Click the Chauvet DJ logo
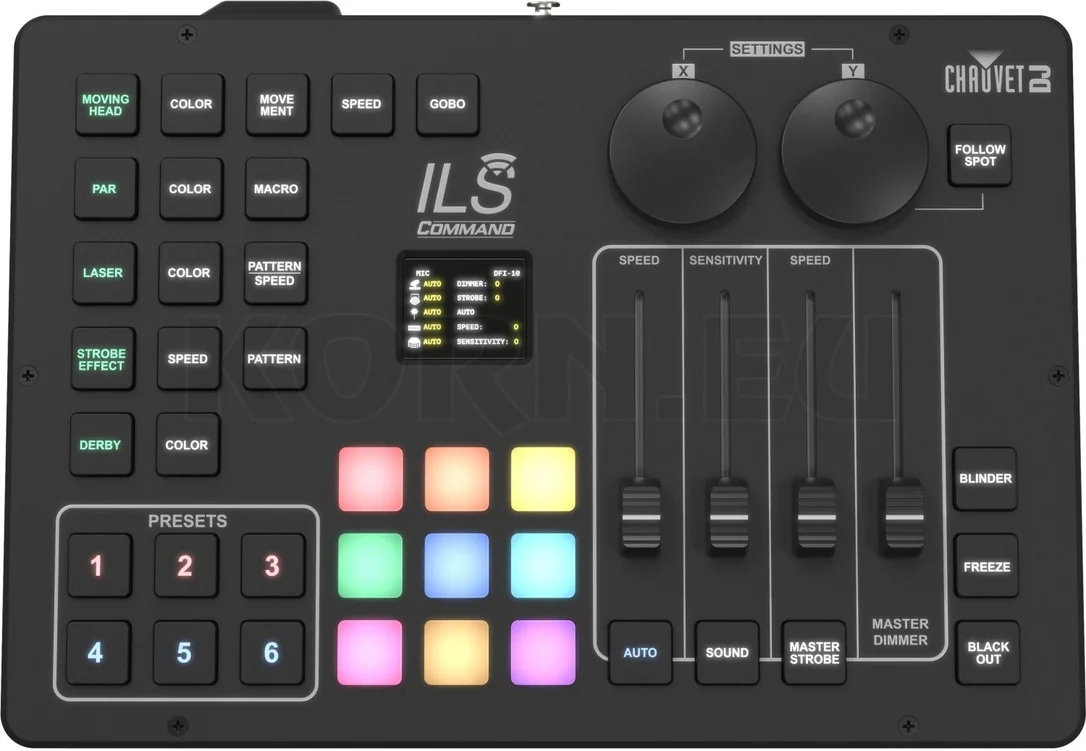The width and height of the screenshot is (1086, 751). point(998,72)
